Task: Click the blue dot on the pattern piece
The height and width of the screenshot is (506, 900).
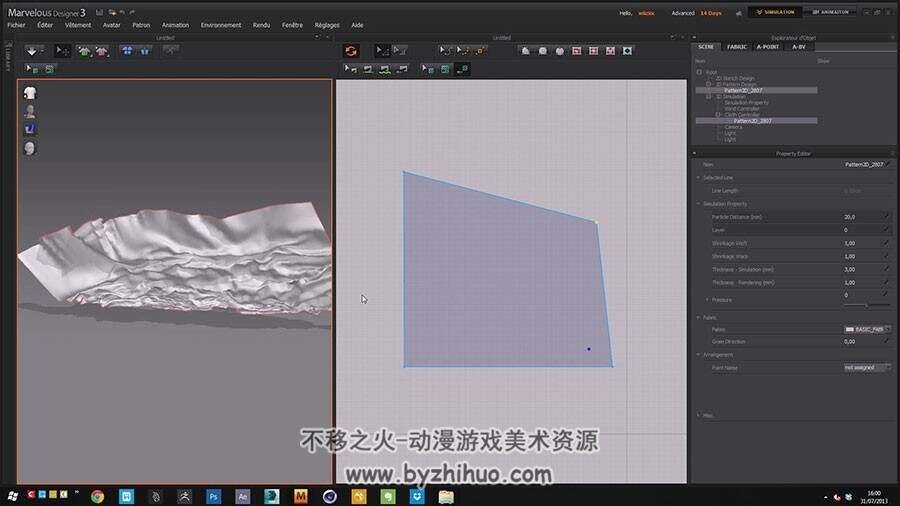Action: pos(588,349)
